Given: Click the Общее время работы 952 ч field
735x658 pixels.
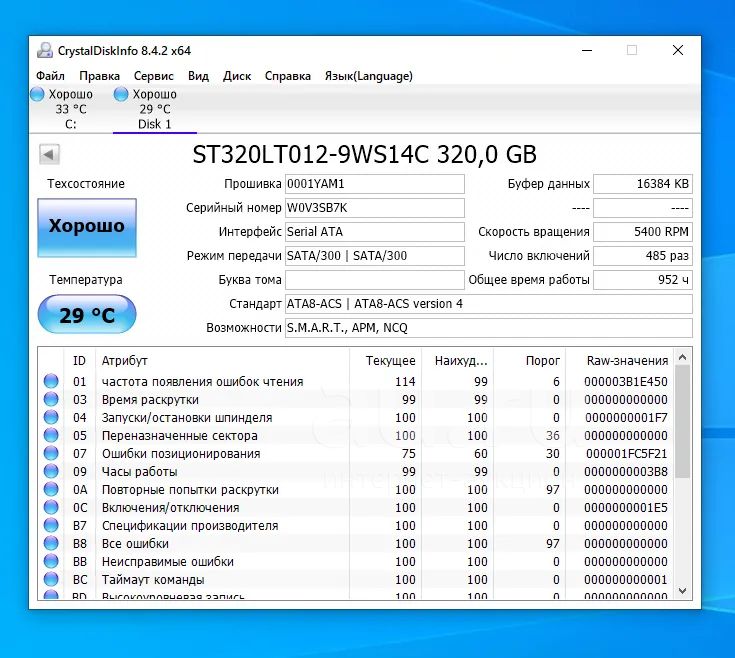Looking at the screenshot, I should tap(643, 280).
